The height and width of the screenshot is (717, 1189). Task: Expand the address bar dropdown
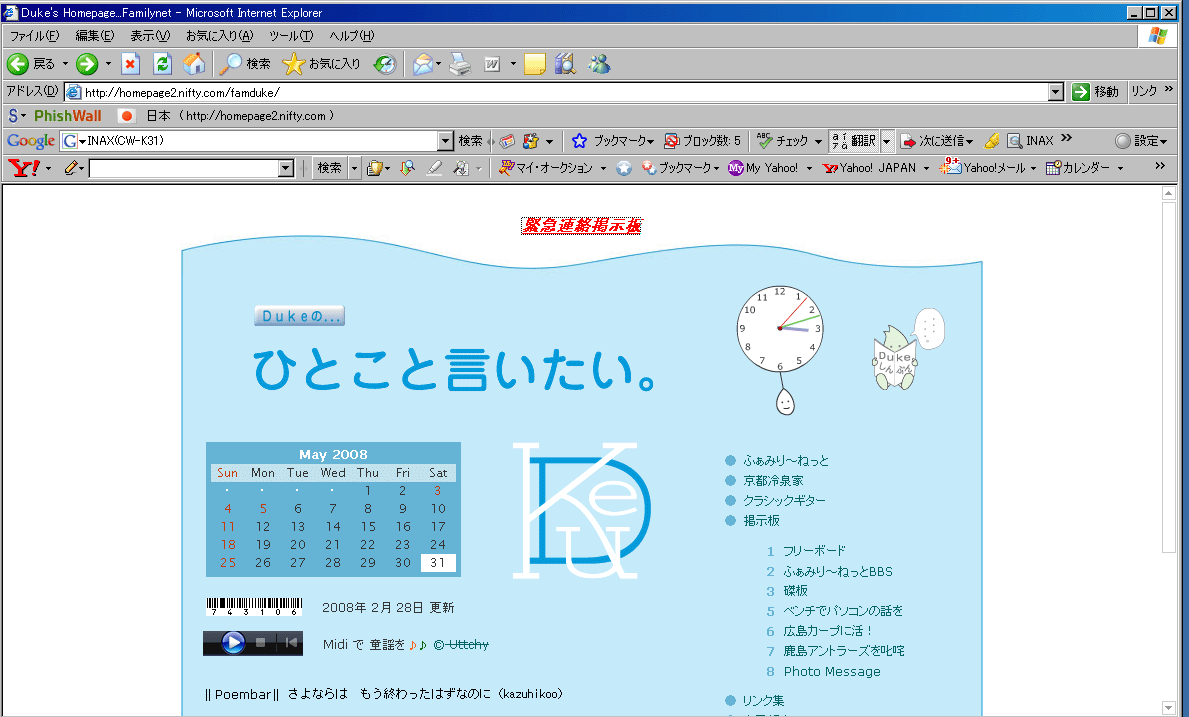pyautogui.click(x=1056, y=92)
